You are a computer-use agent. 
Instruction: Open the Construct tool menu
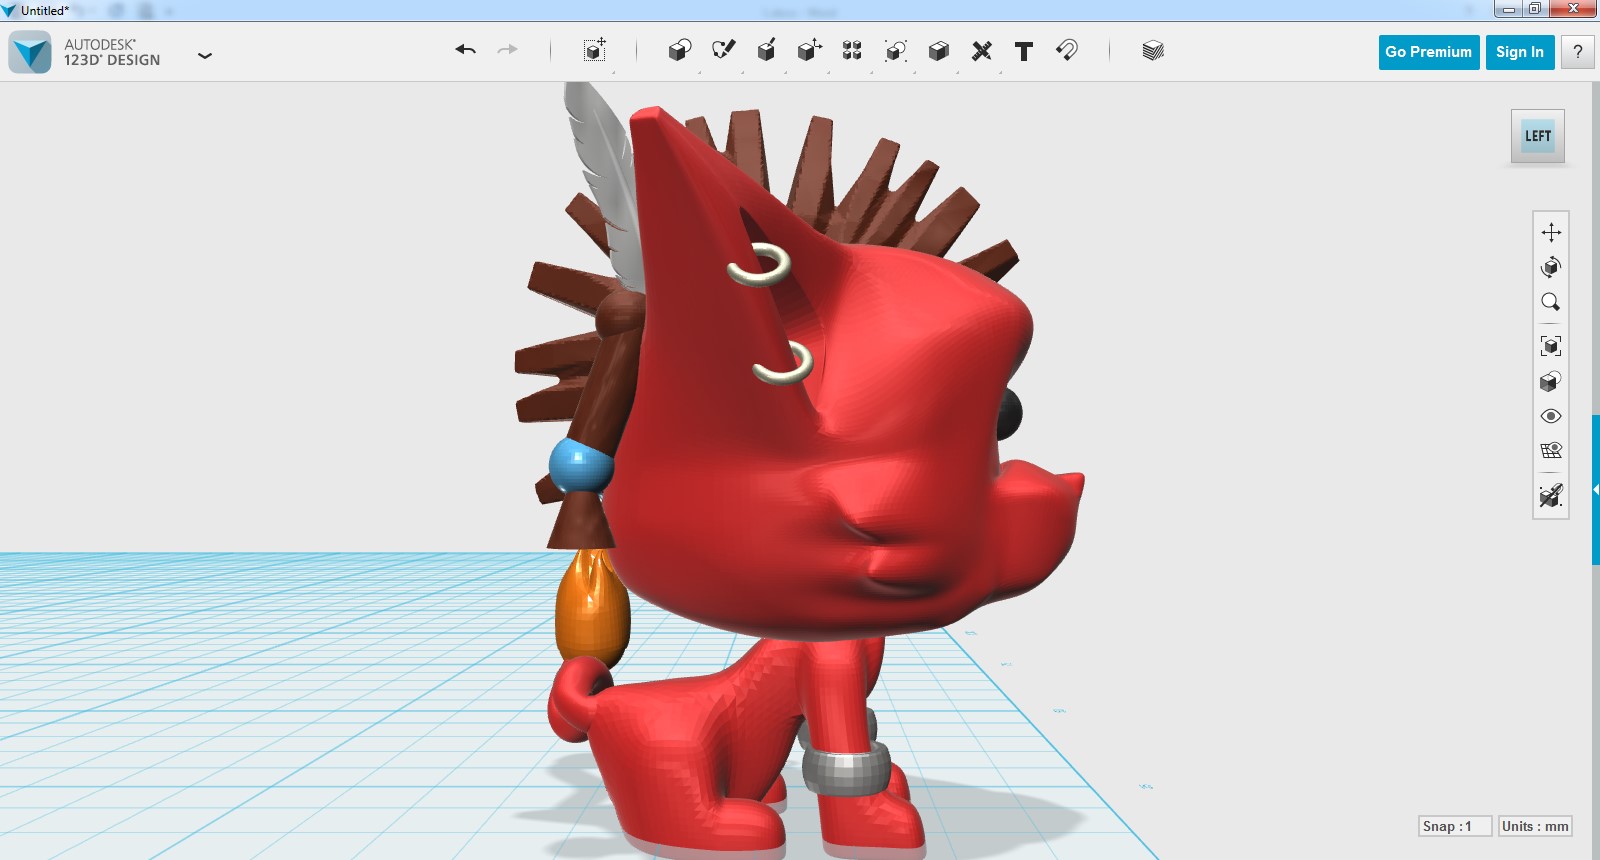[x=766, y=50]
